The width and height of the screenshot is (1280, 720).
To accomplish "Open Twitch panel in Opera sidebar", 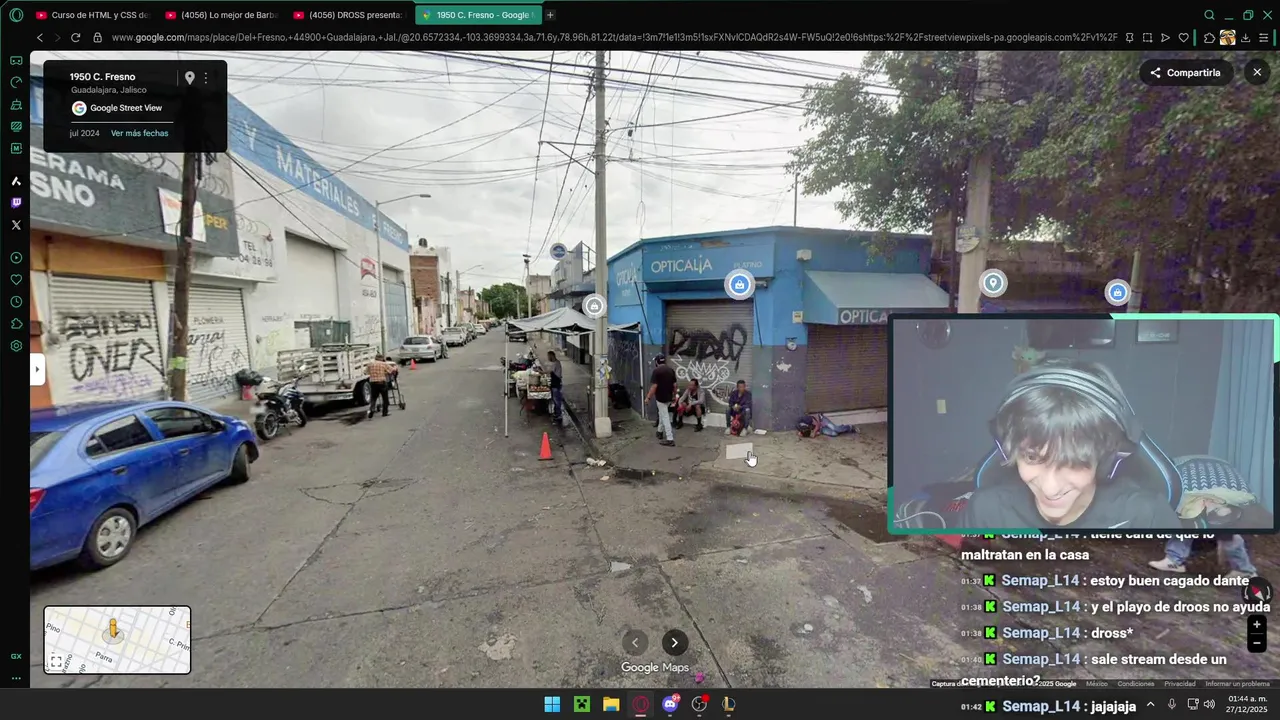I will point(16,203).
